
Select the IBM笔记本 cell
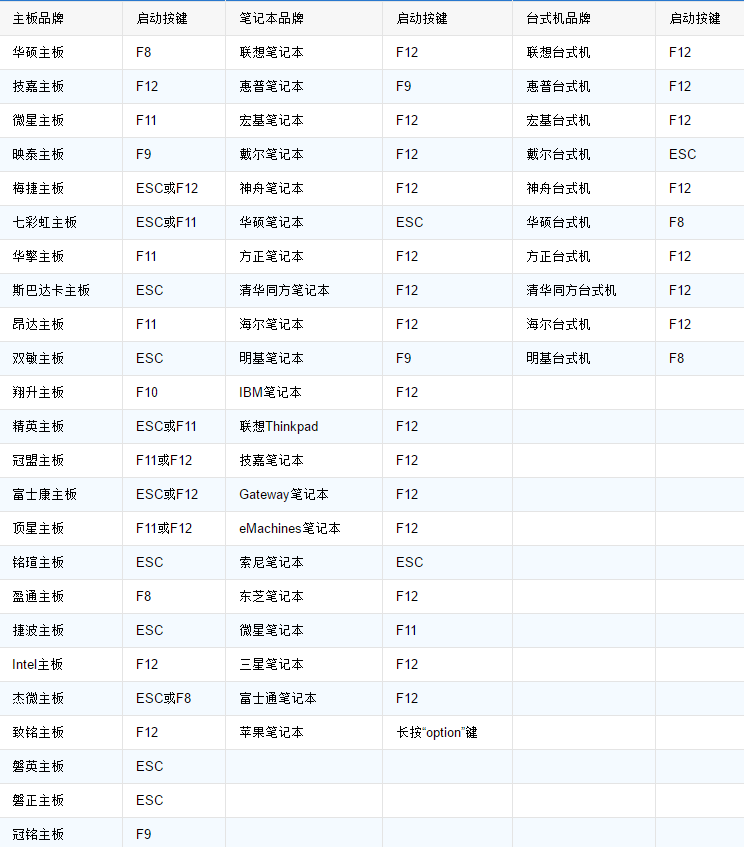tap(270, 392)
